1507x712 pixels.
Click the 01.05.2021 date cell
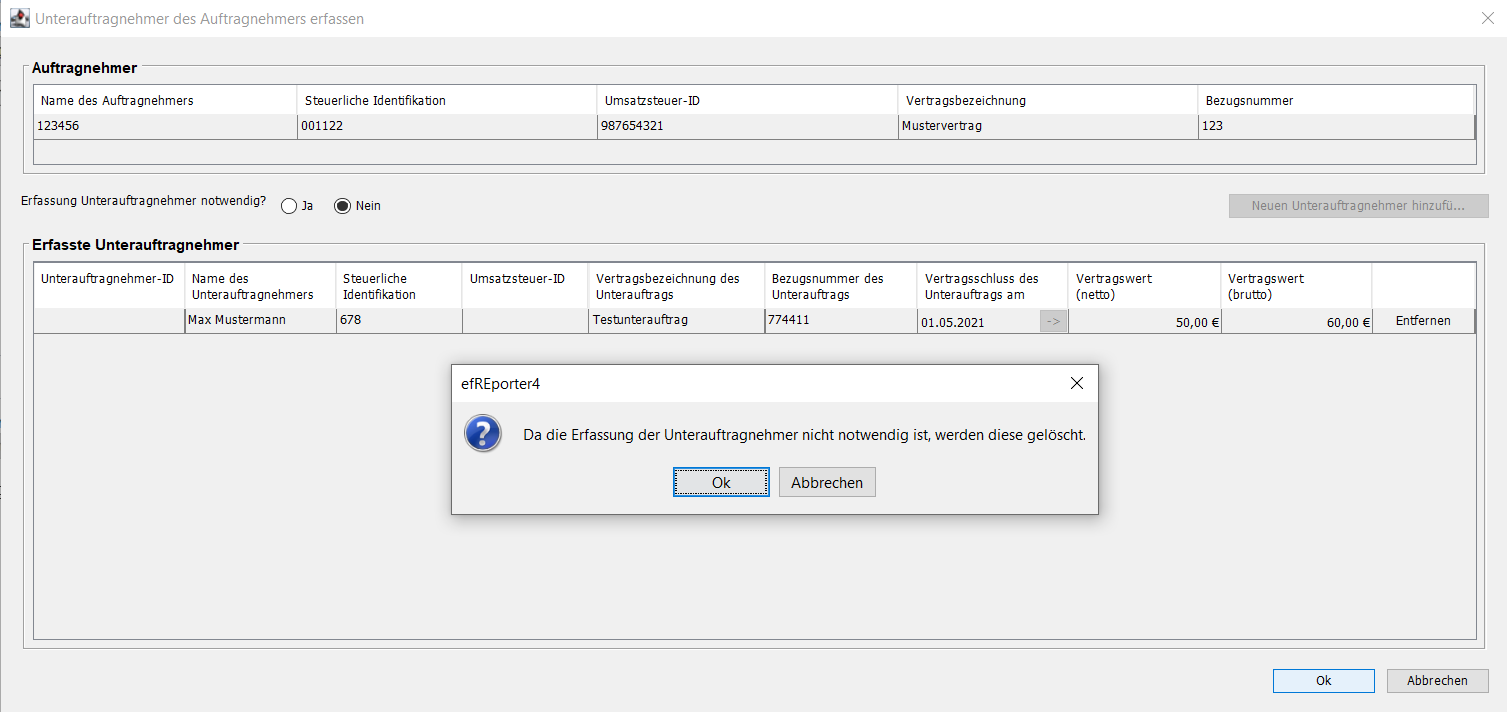[x=979, y=322]
